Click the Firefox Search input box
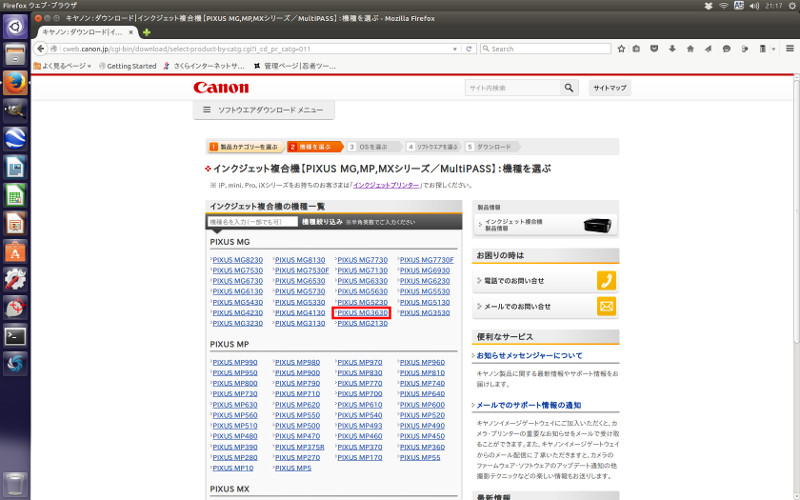 (x=545, y=49)
